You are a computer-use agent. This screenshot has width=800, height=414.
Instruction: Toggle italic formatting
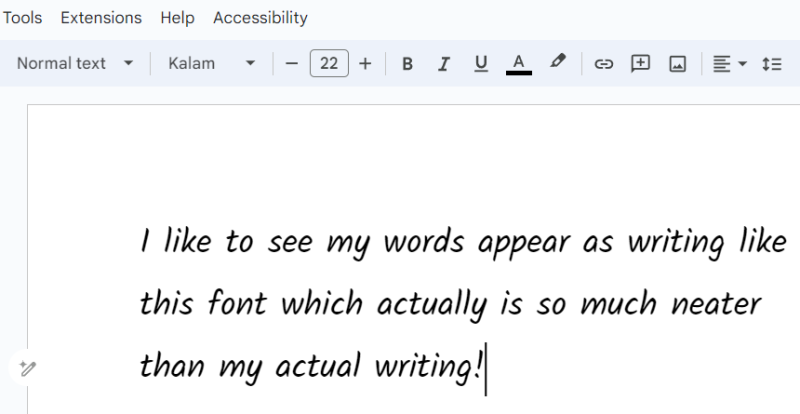(444, 64)
